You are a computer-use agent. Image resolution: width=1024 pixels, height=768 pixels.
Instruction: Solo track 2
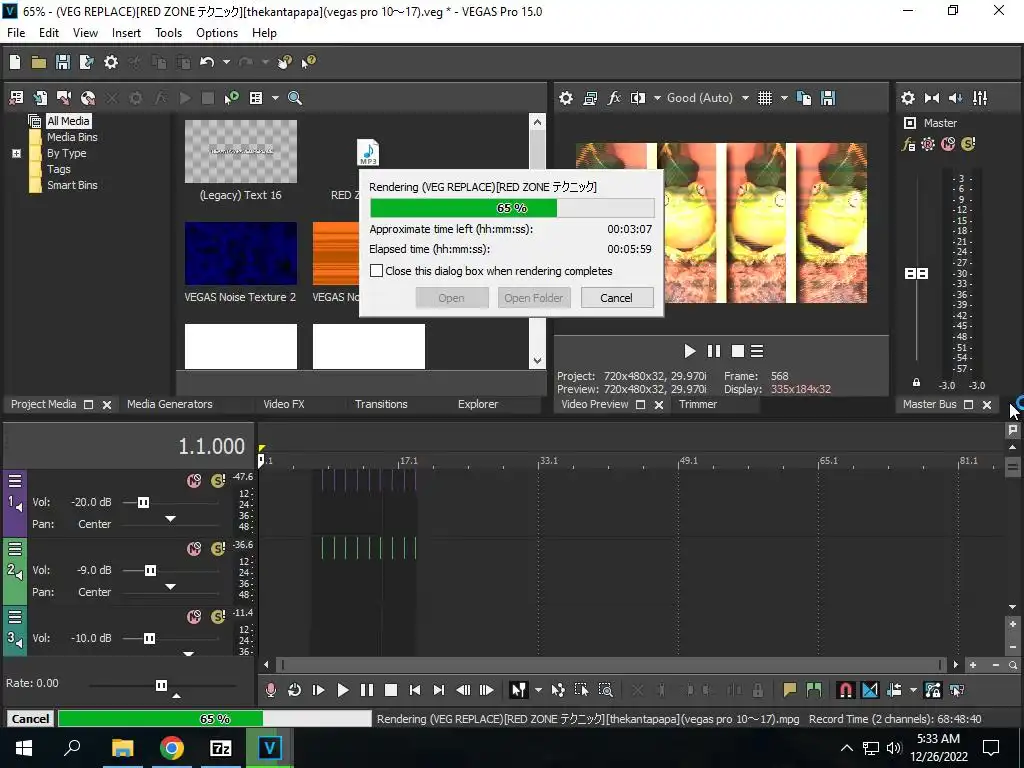coord(218,549)
